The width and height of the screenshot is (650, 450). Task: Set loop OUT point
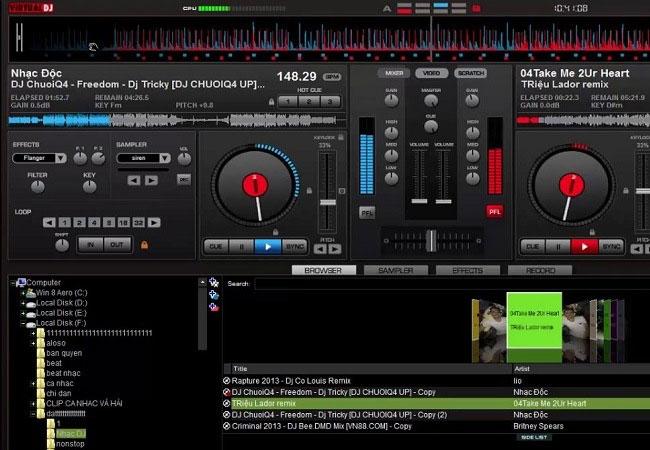coord(117,244)
